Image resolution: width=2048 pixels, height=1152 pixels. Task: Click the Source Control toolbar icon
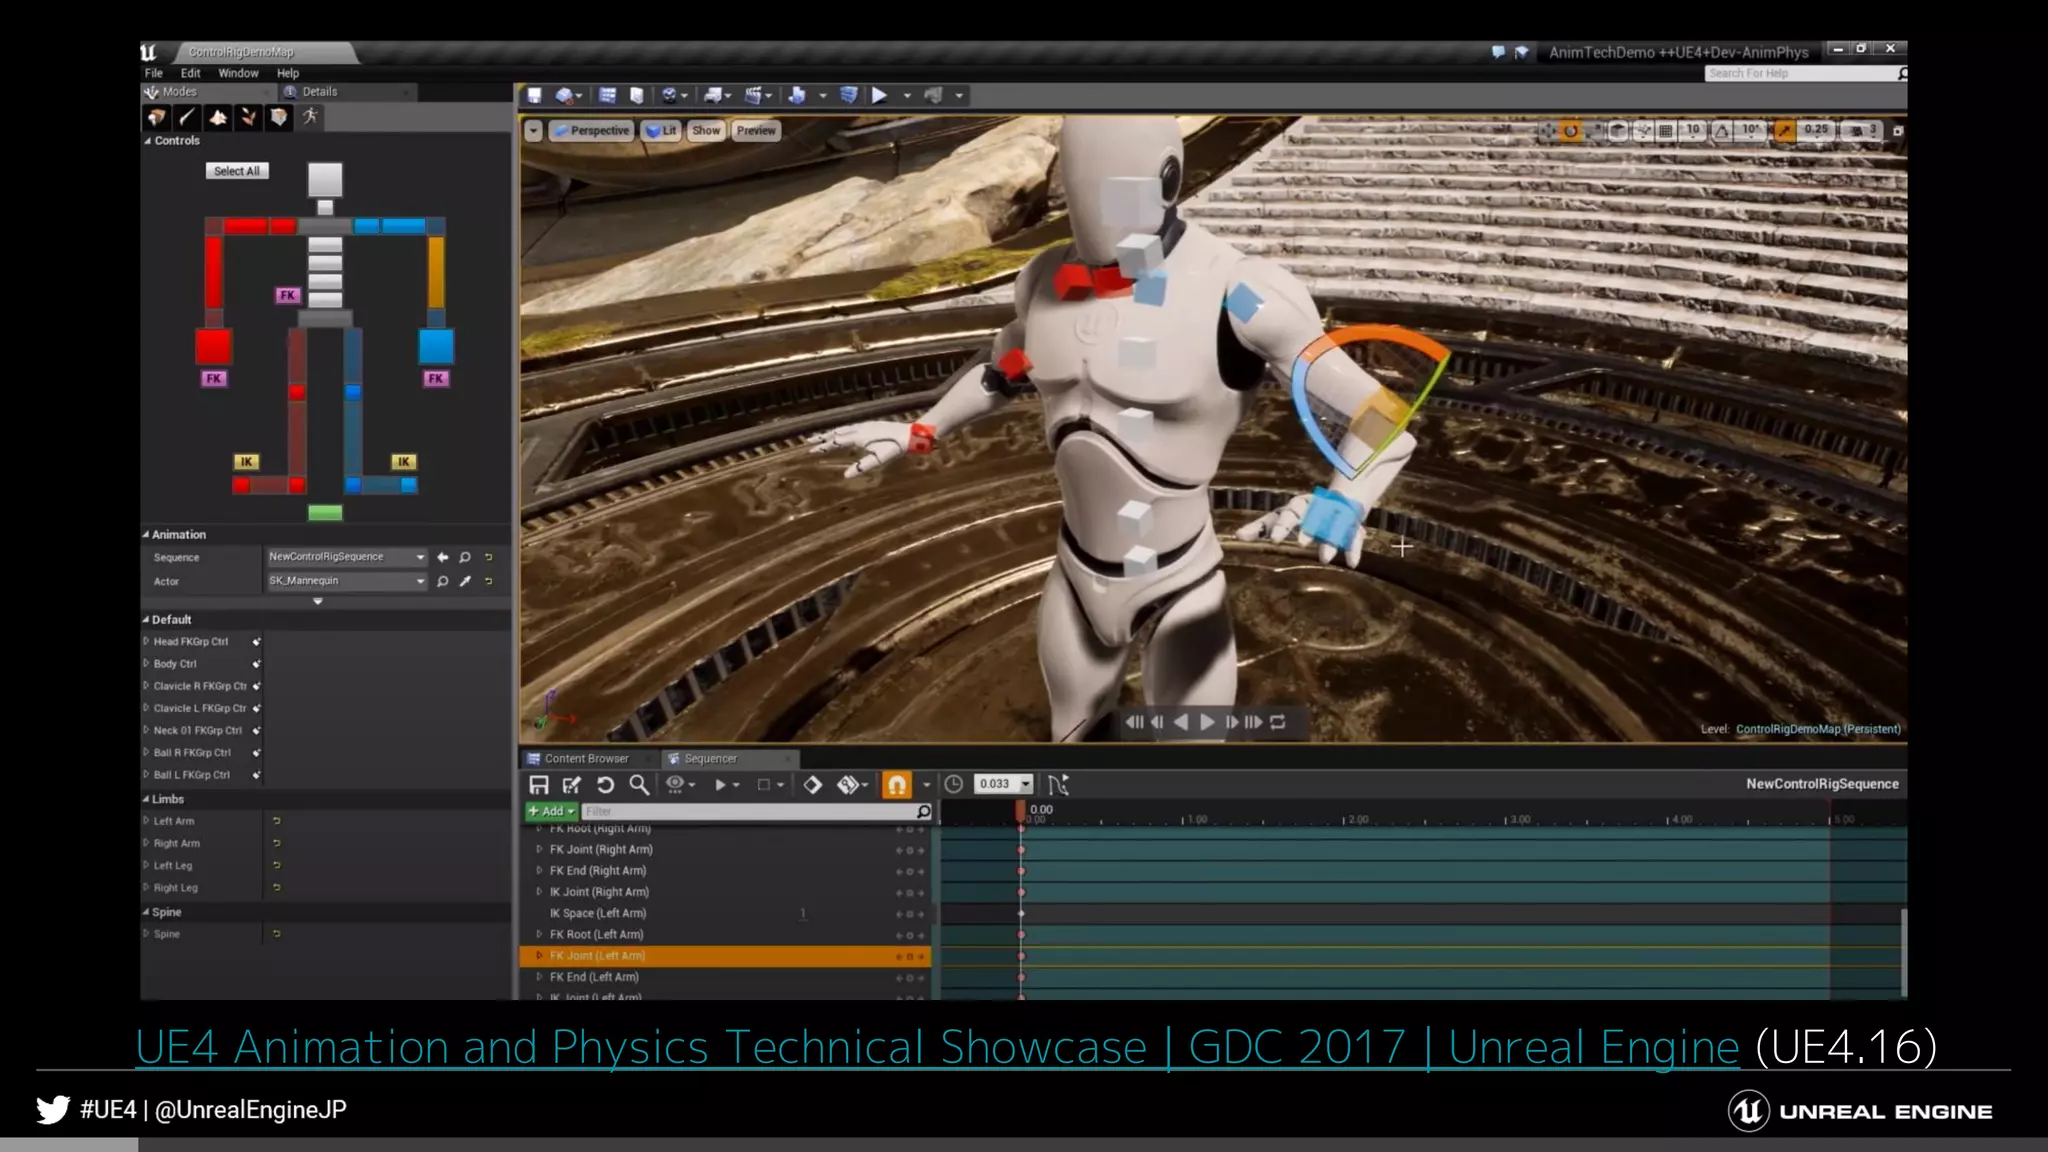[x=565, y=95]
